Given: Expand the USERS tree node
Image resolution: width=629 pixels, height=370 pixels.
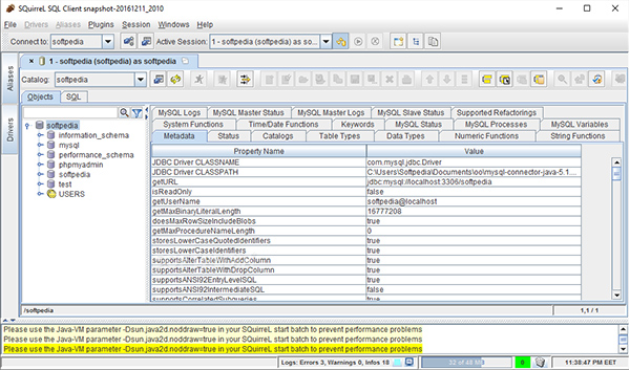Looking at the screenshot, I should (40, 194).
